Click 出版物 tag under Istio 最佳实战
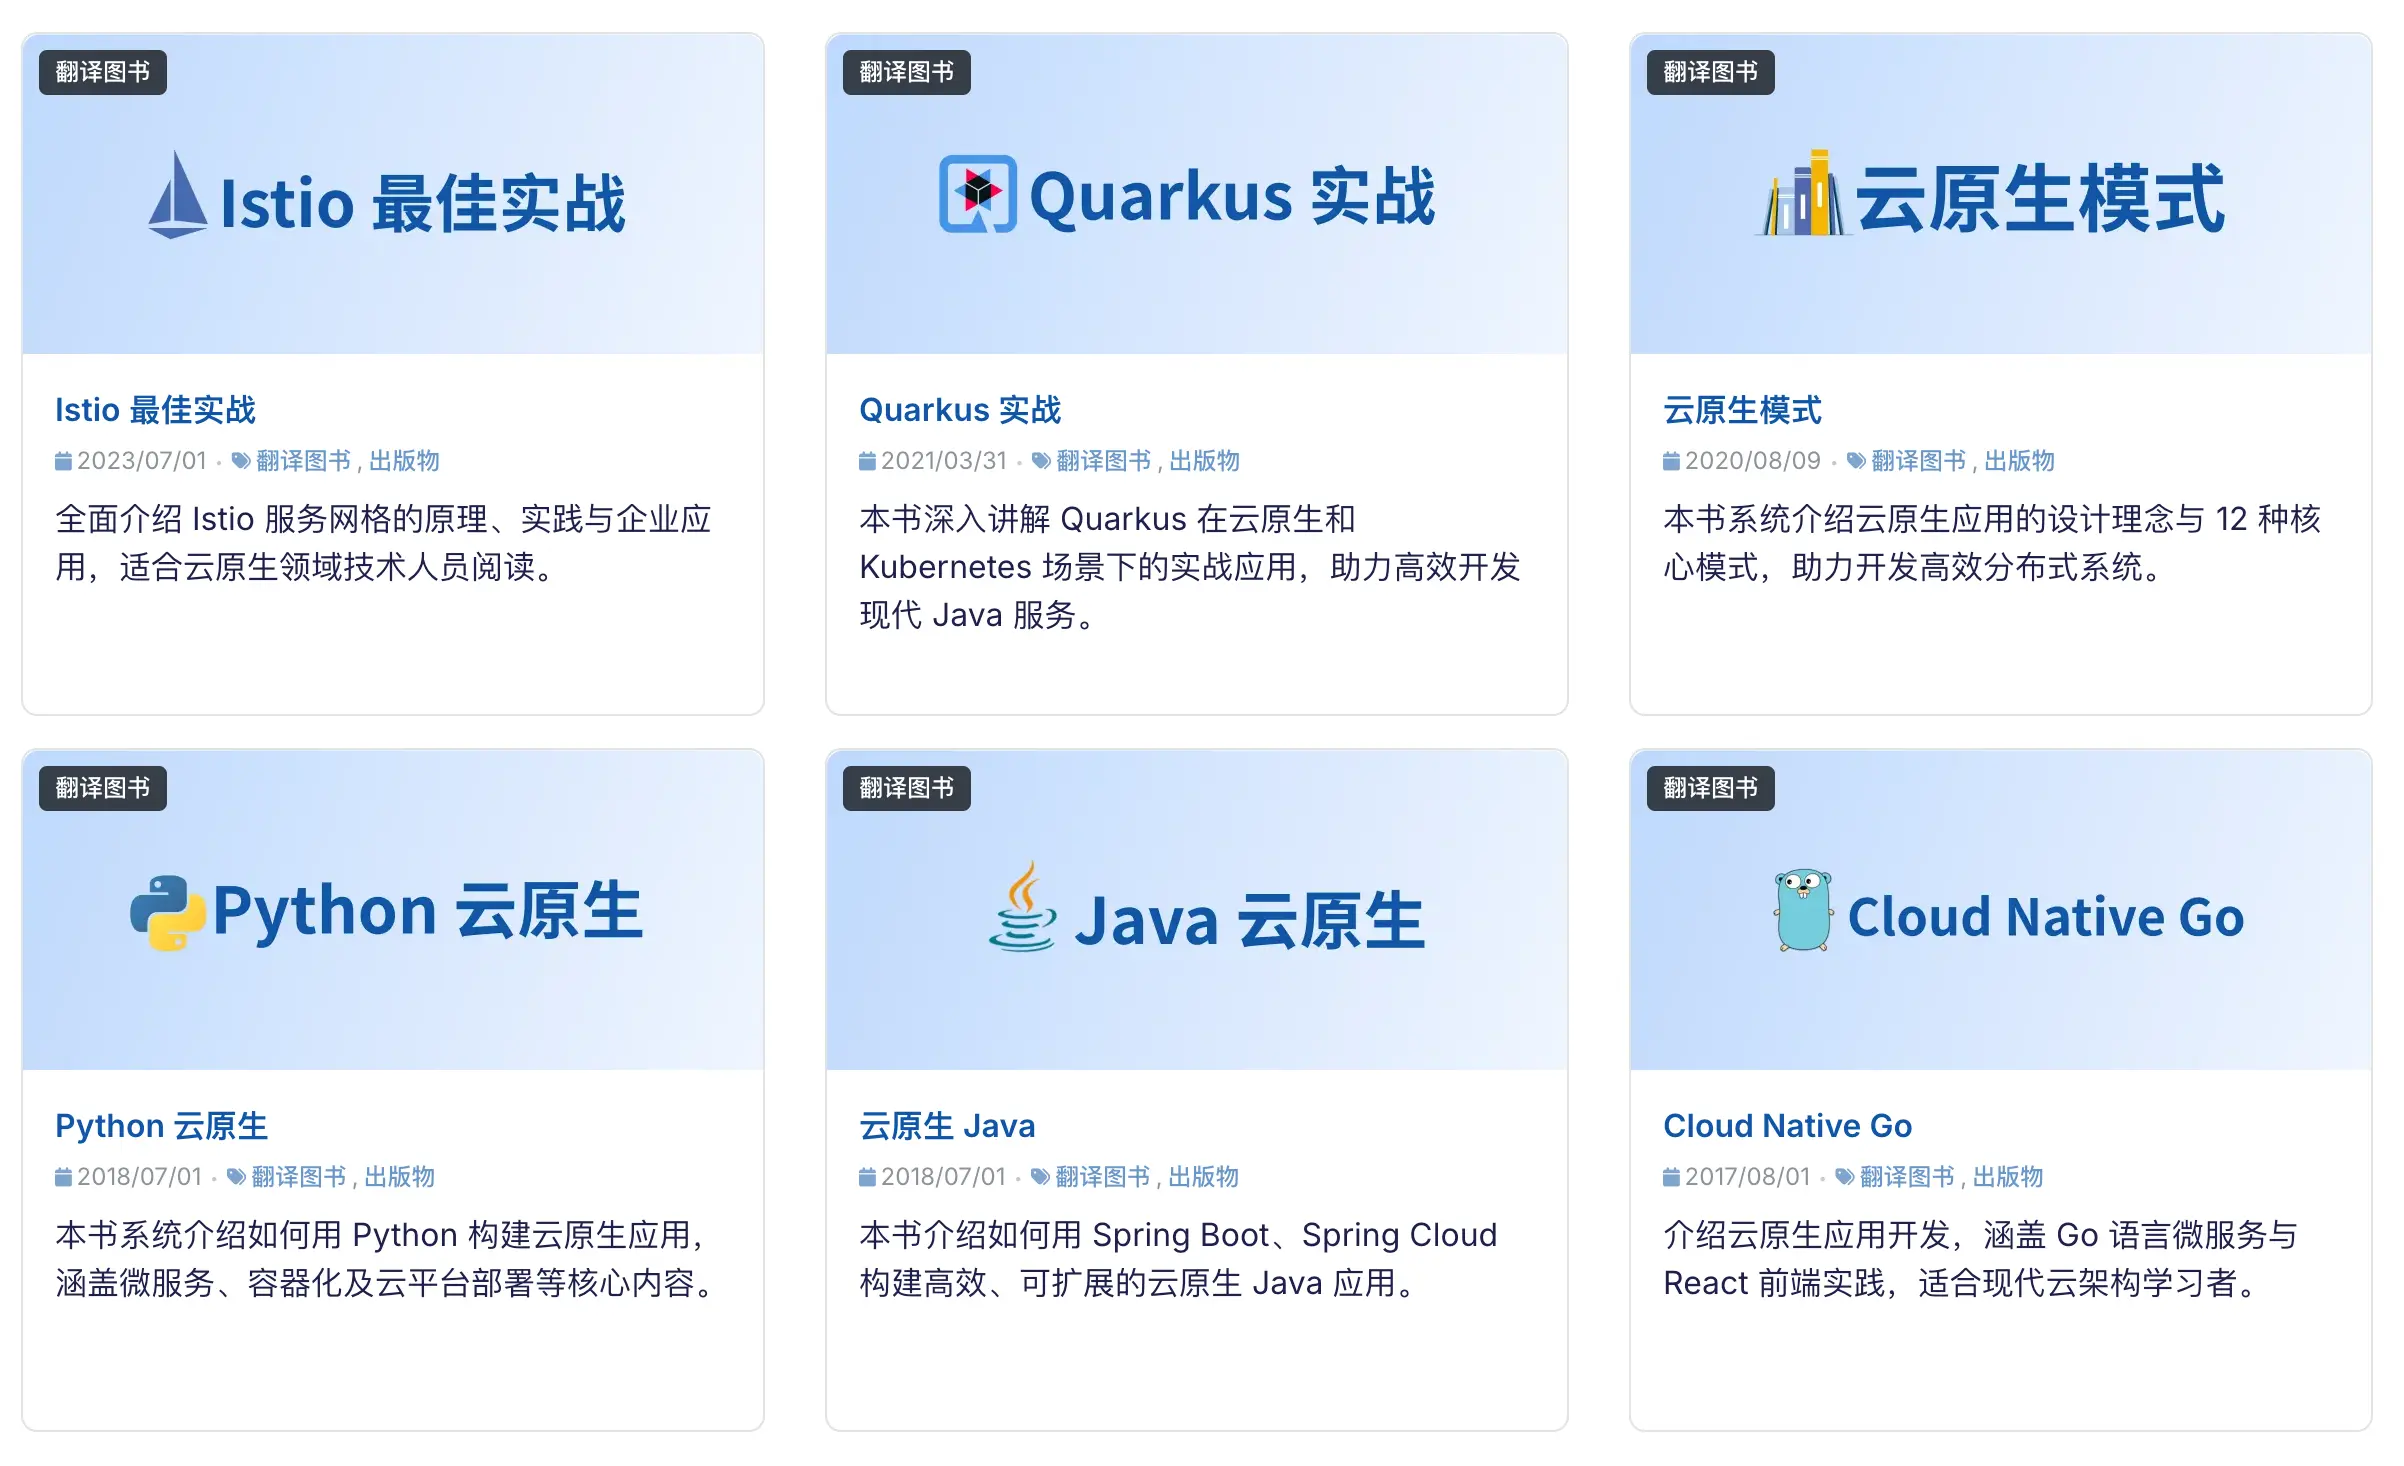The image size is (2404, 1466). click(404, 461)
